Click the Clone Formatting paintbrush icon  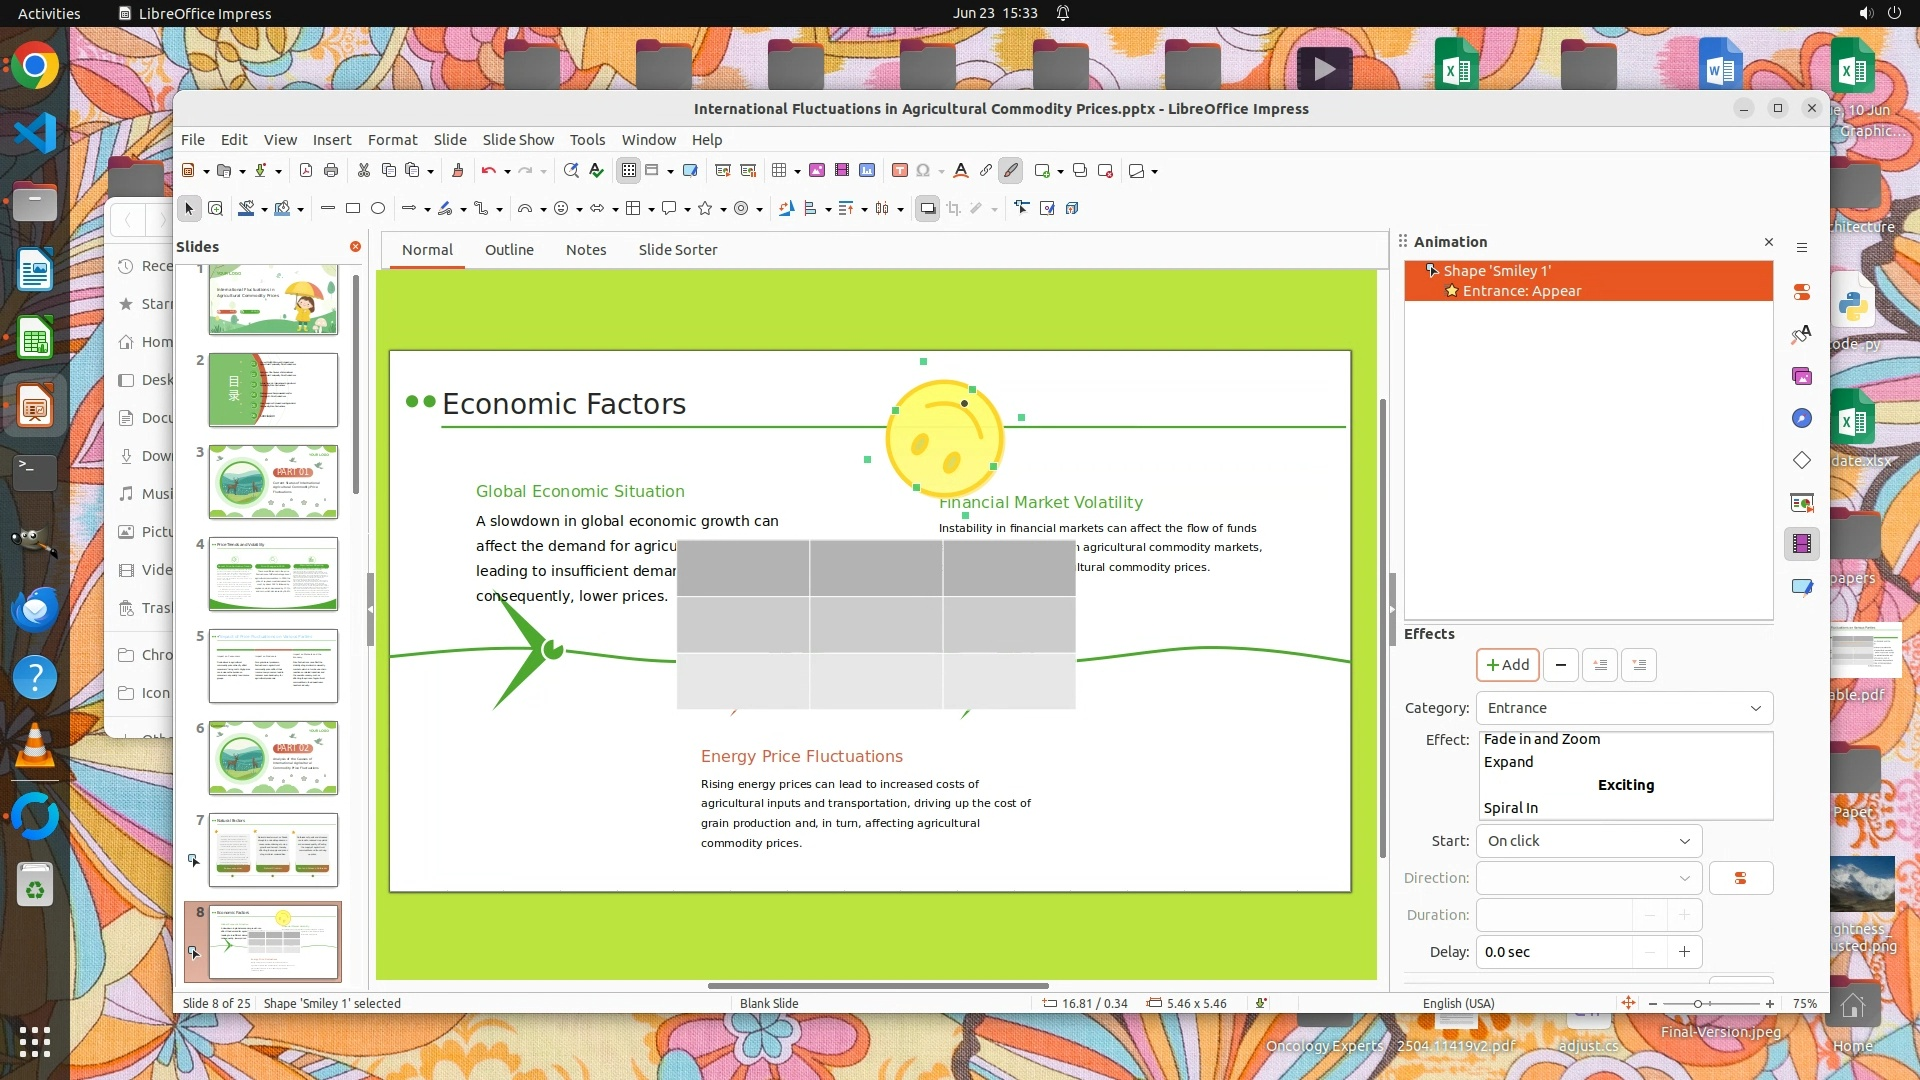[458, 171]
